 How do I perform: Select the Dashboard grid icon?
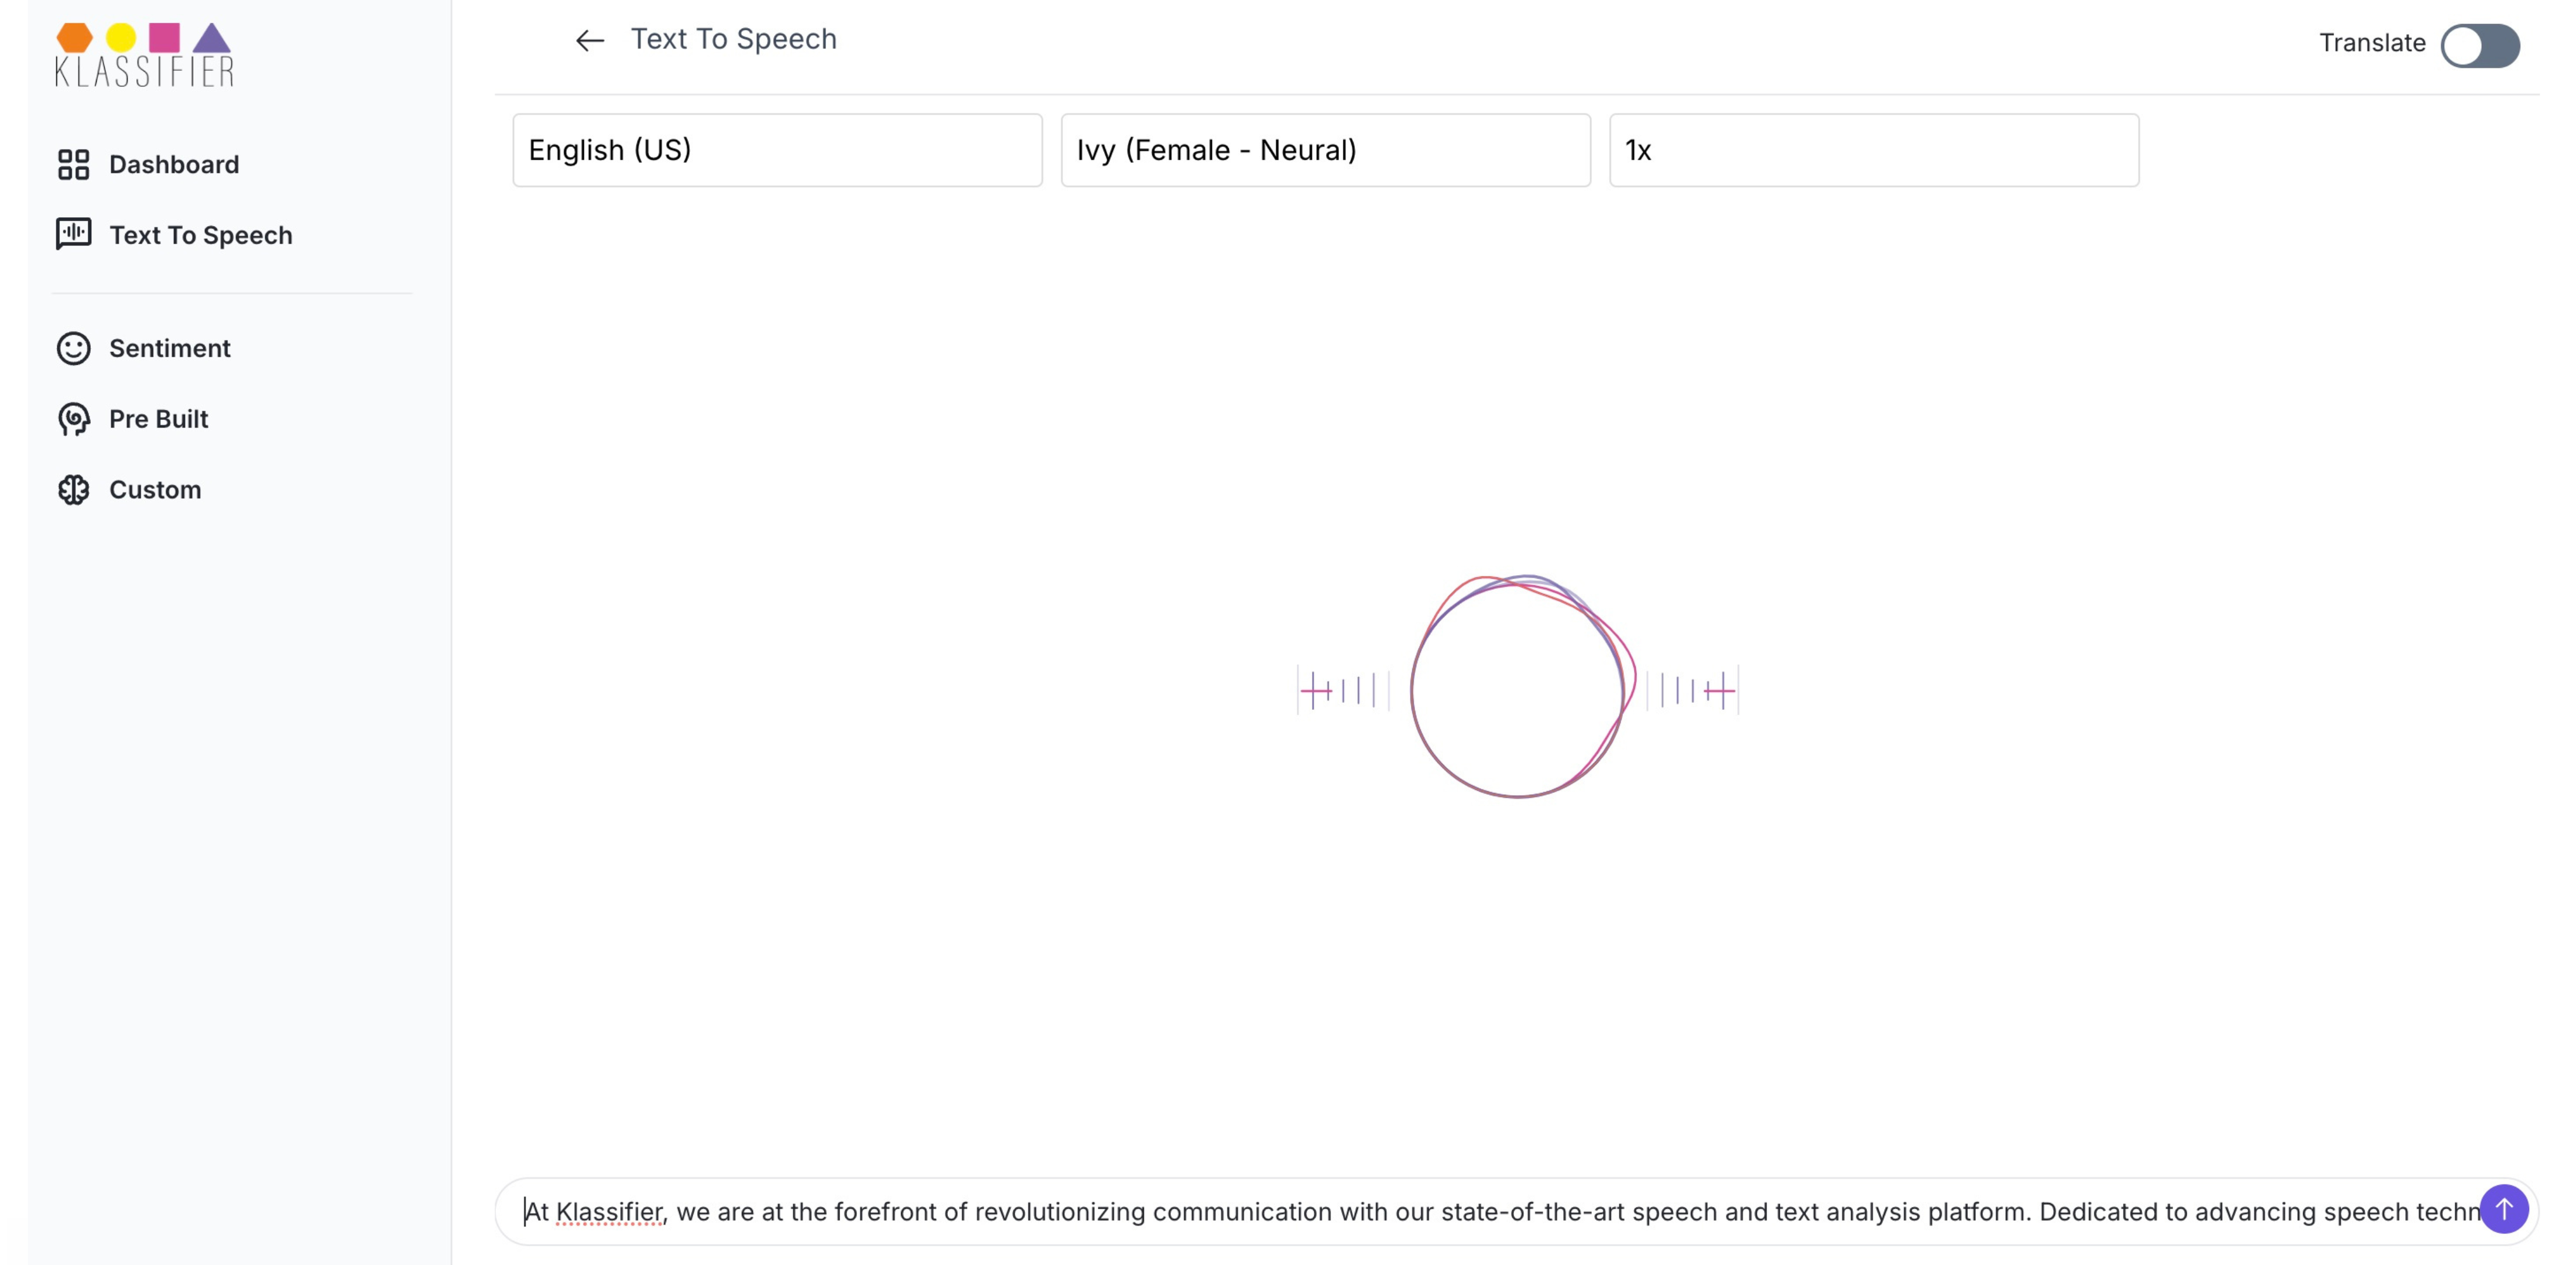pyautogui.click(x=73, y=164)
